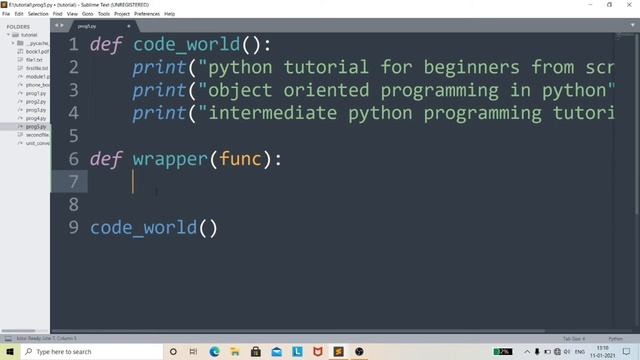Click the microphone tray icon

(x=537, y=351)
